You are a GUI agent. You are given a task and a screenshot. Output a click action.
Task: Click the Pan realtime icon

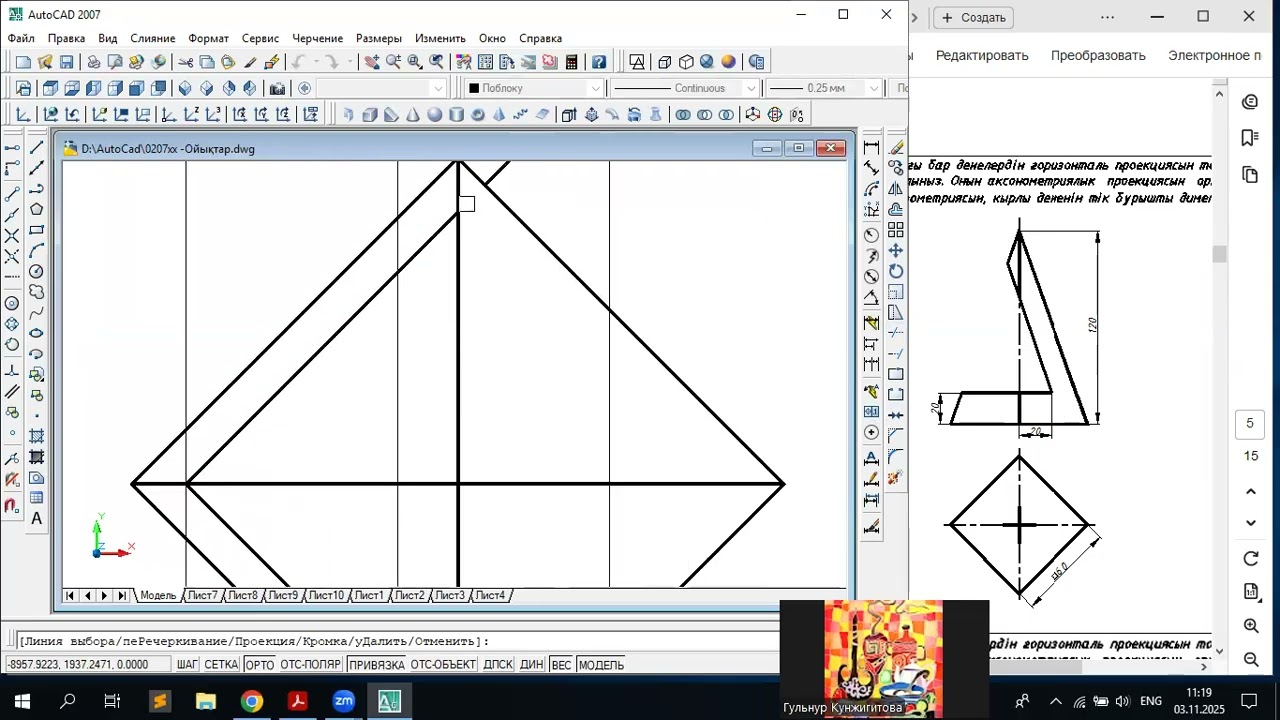coord(371,62)
